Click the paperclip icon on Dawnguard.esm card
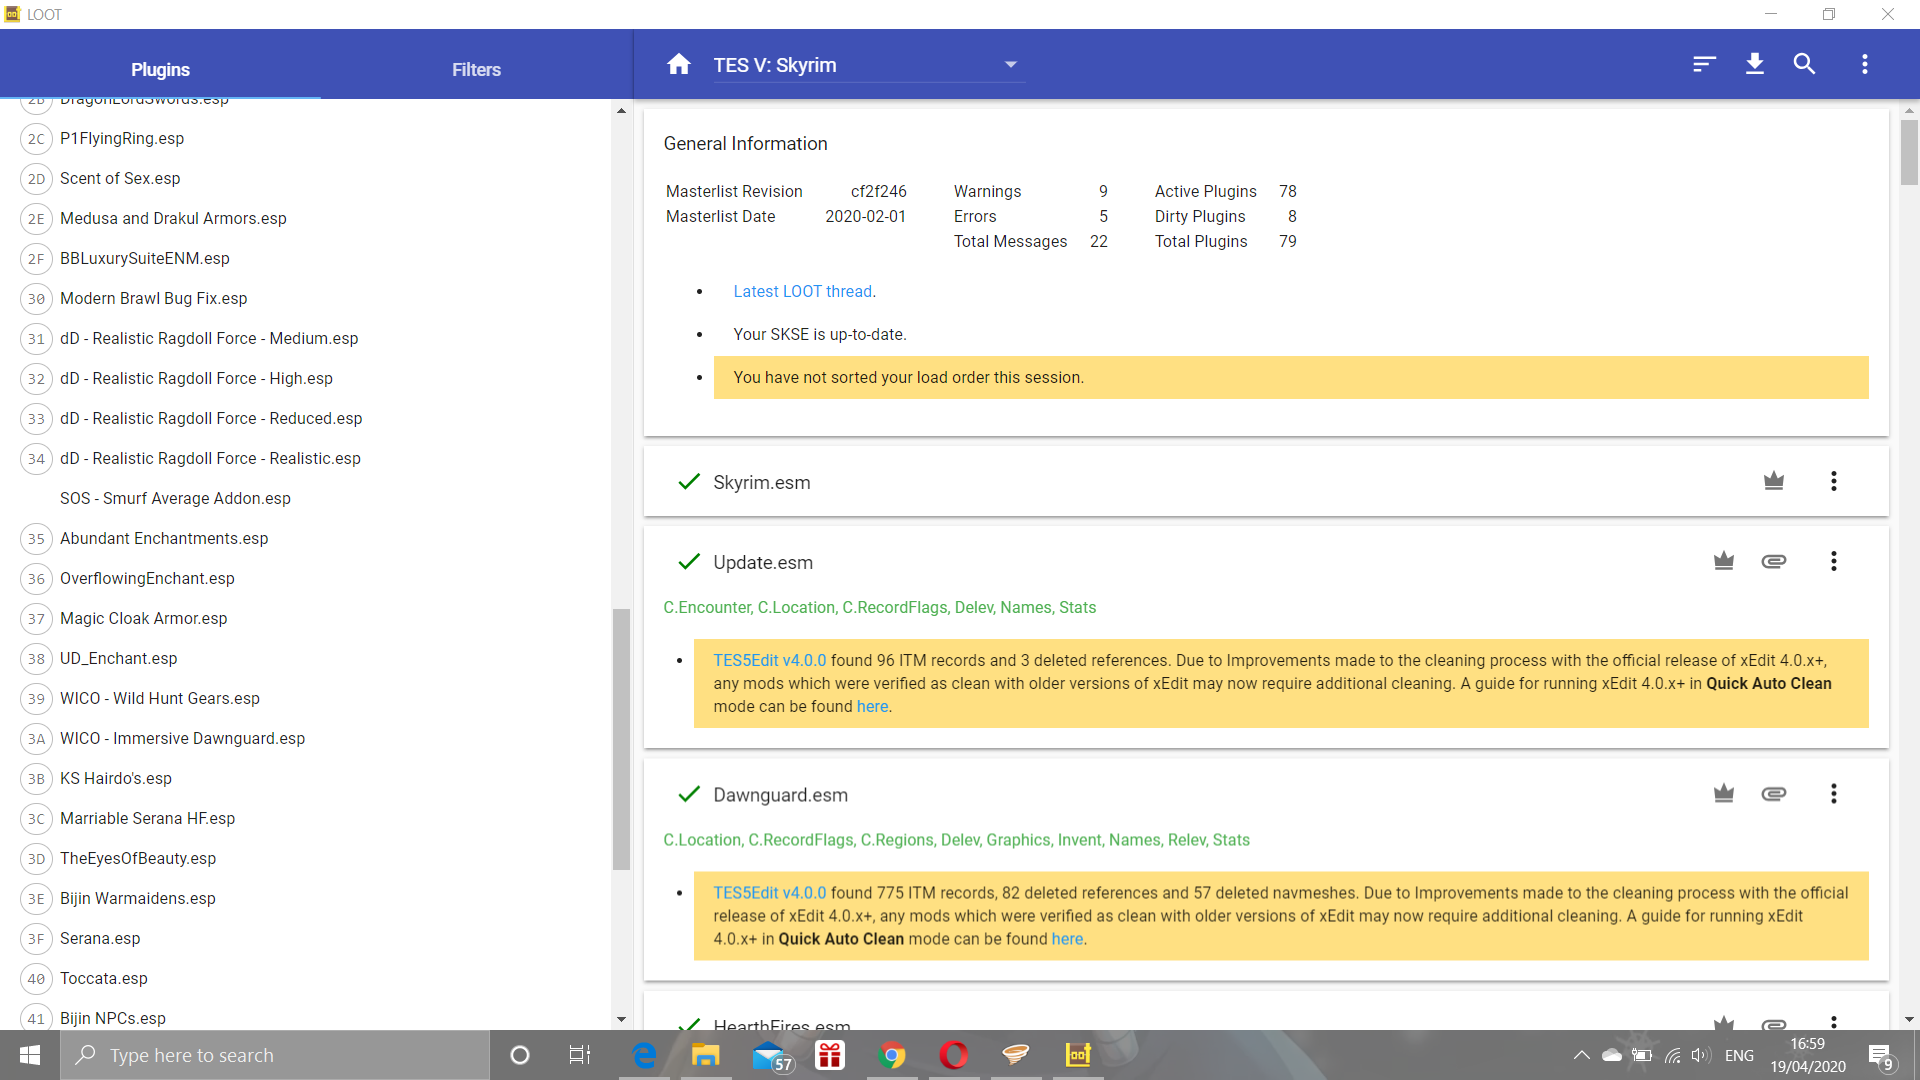The height and width of the screenshot is (1080, 1920). [x=1774, y=794]
